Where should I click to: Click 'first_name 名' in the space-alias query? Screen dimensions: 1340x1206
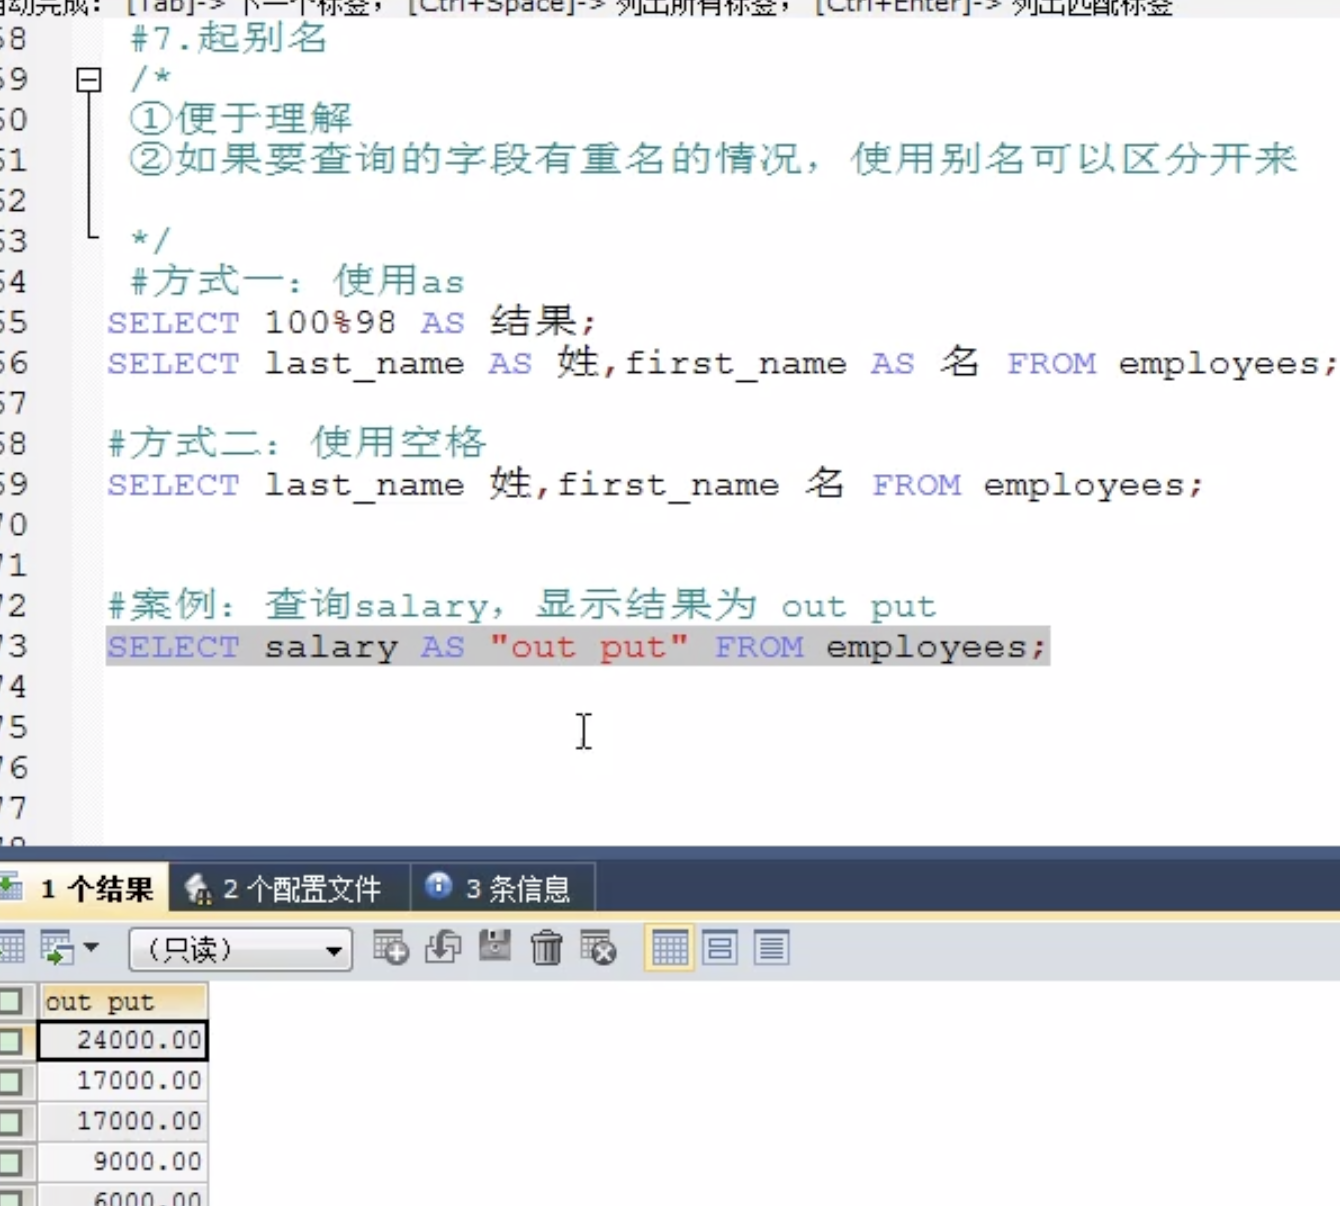point(700,484)
